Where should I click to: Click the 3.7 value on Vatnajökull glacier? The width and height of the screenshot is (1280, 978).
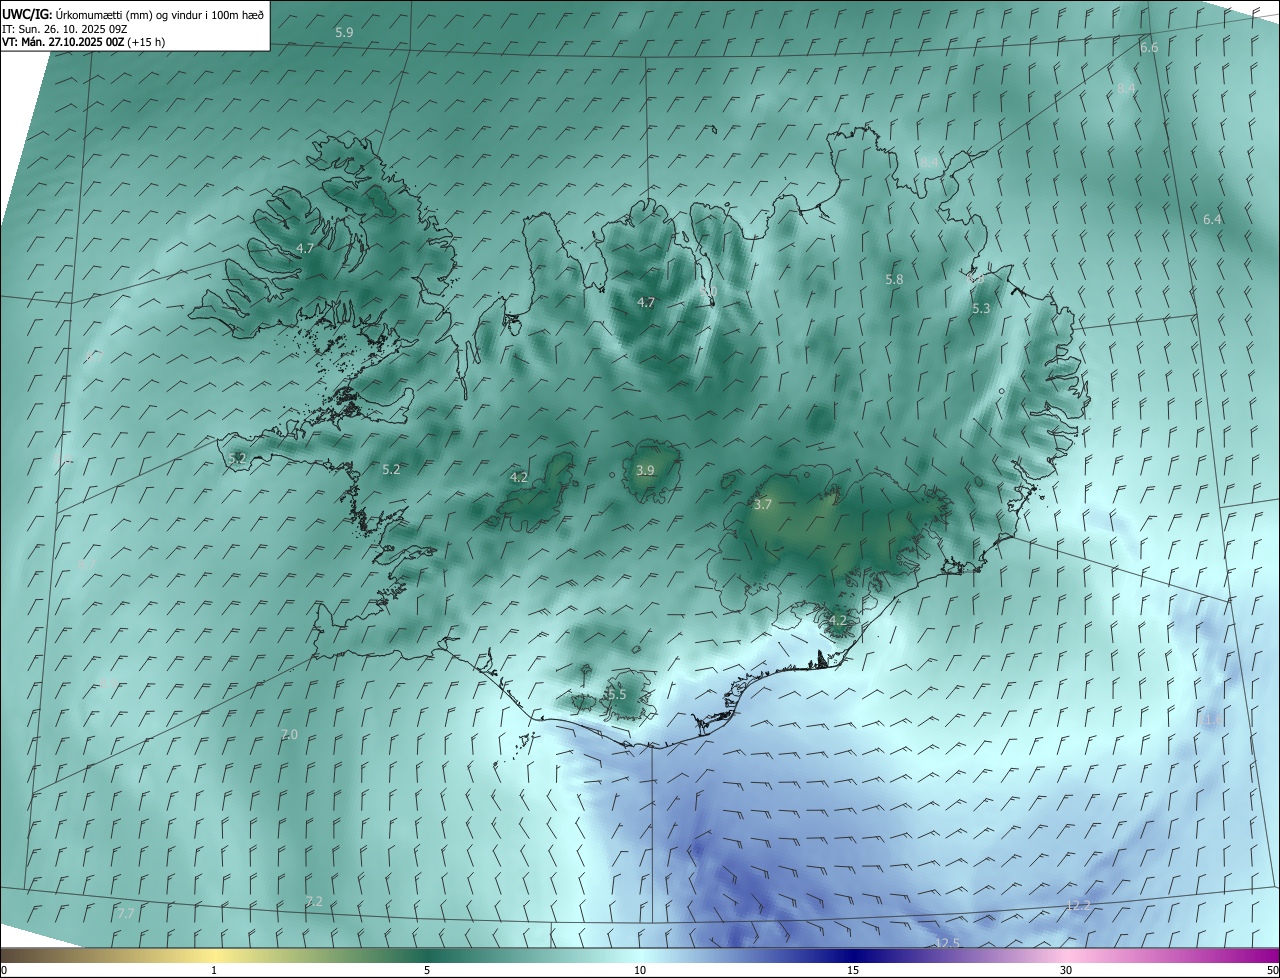pos(762,505)
